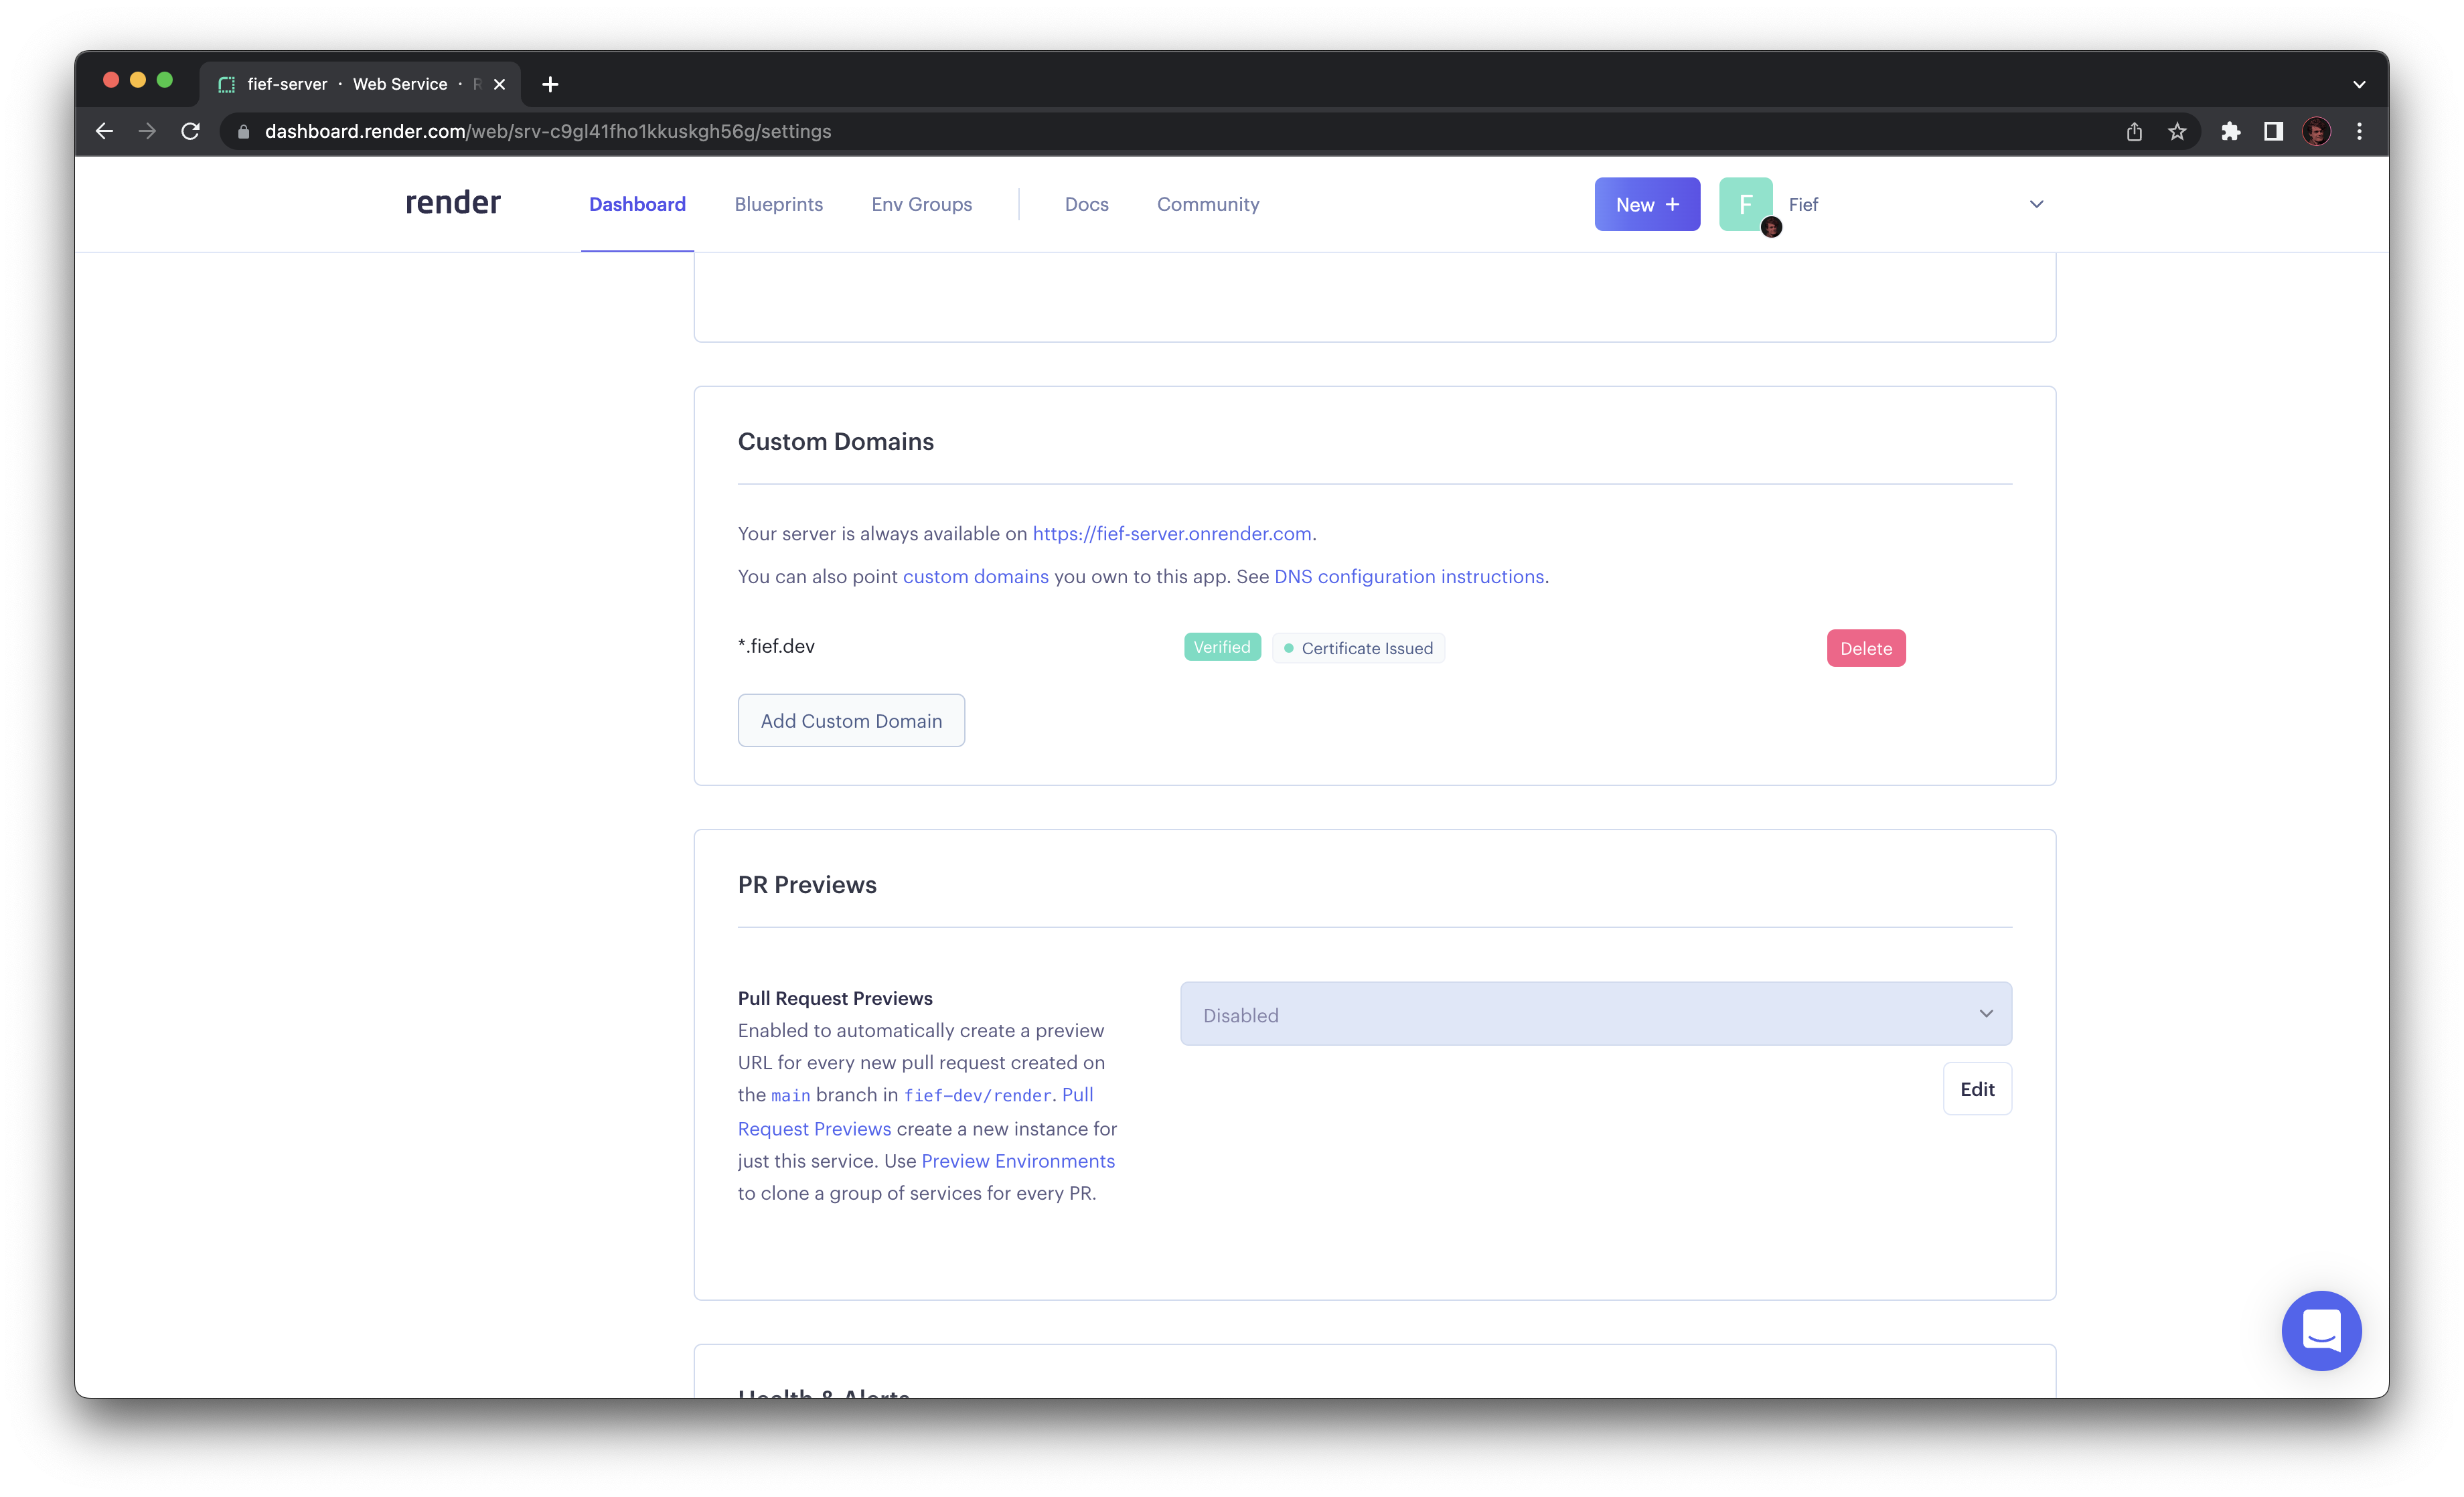Screen dimensions: 2464x1497
Task: Expand the workspace chevron next to Fief
Action: [x=2036, y=204]
